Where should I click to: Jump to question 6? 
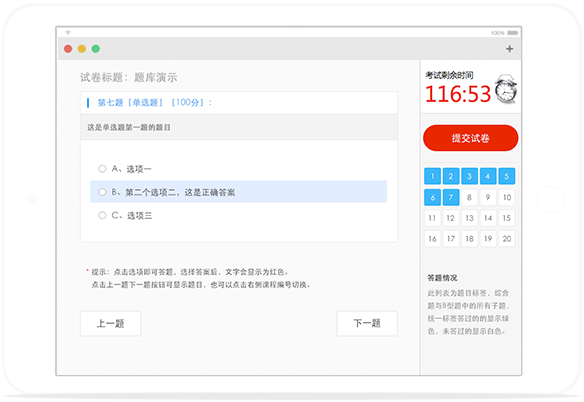(x=432, y=197)
